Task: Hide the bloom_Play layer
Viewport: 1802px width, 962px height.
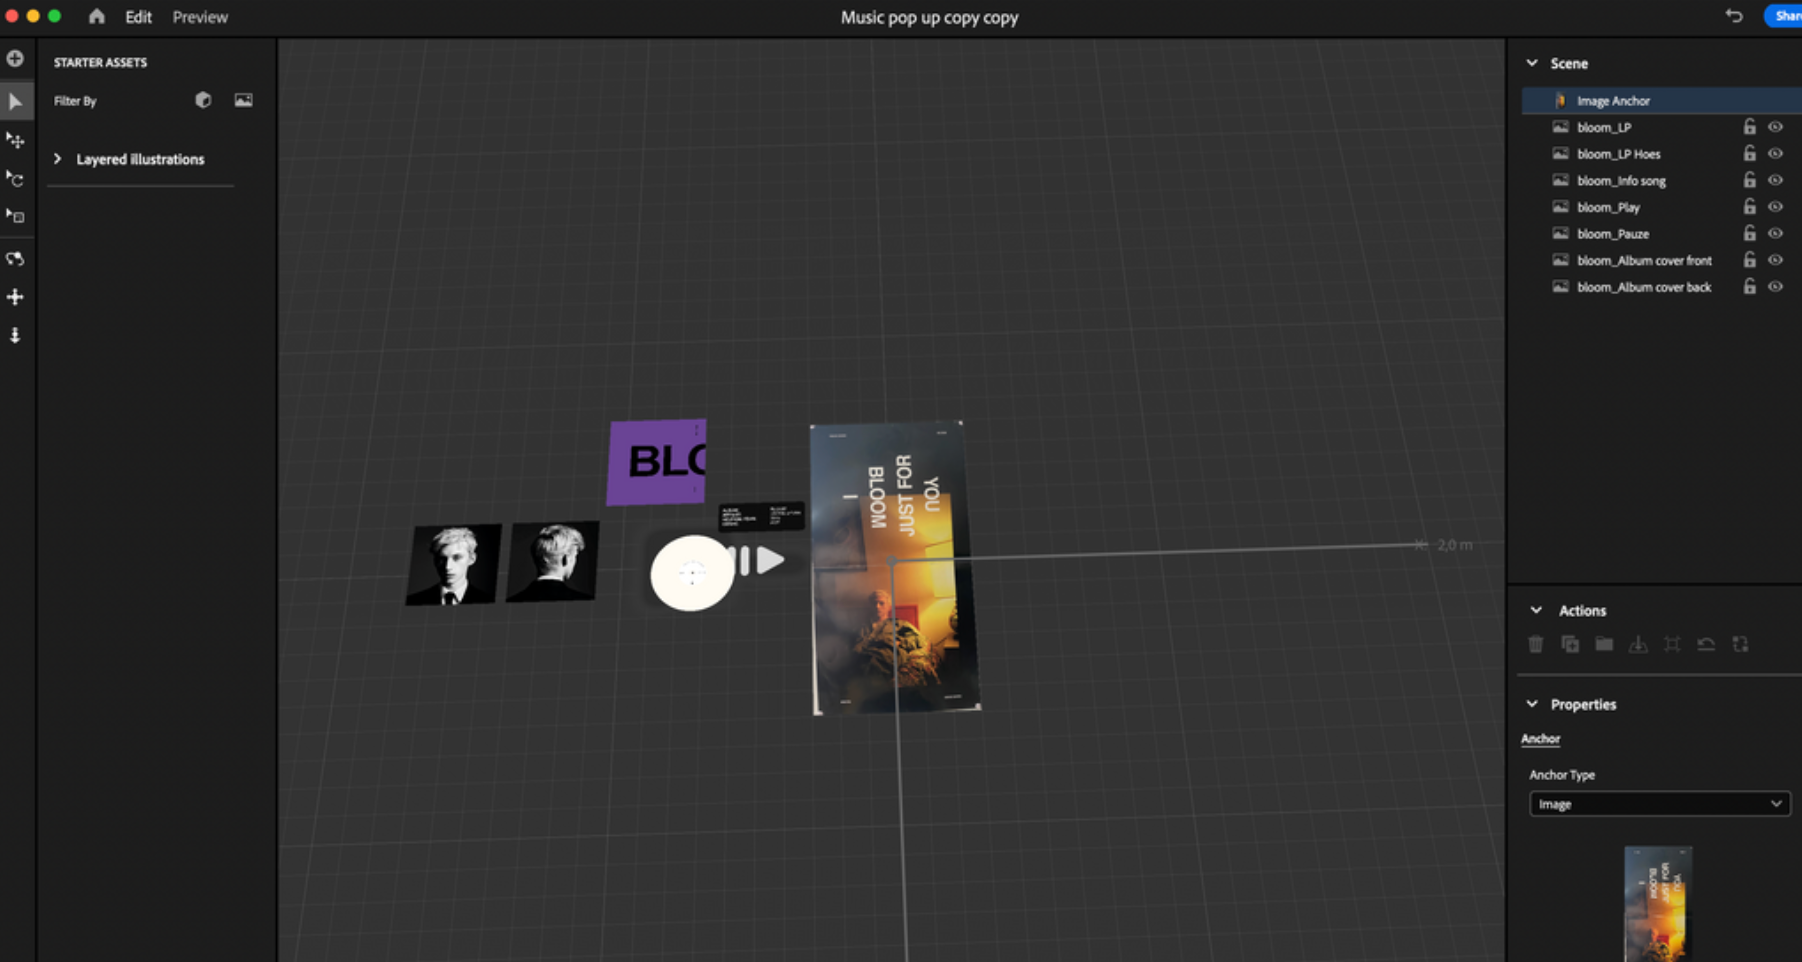Action: [x=1775, y=207]
